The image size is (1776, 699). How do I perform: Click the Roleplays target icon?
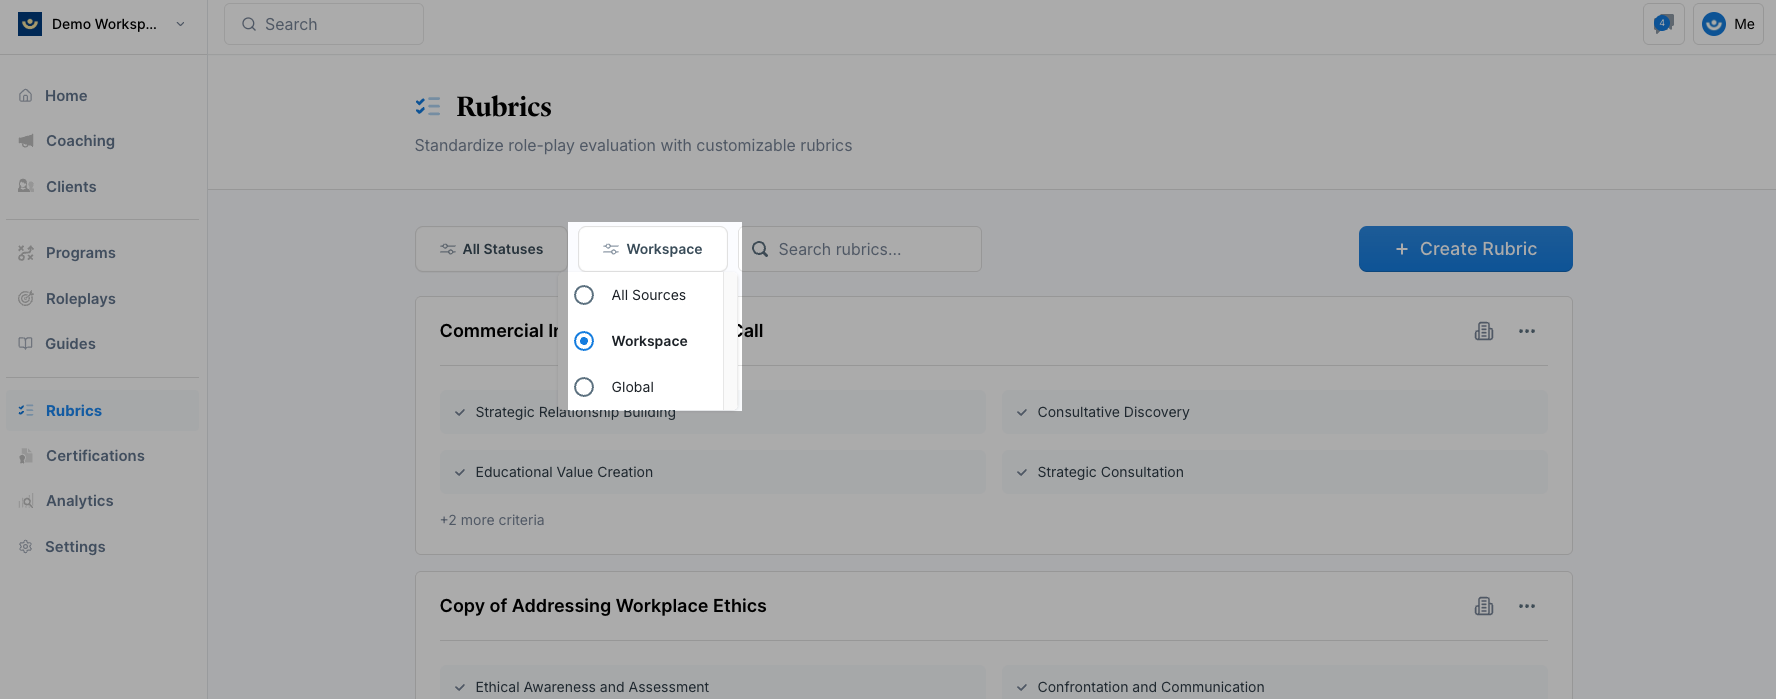point(26,299)
